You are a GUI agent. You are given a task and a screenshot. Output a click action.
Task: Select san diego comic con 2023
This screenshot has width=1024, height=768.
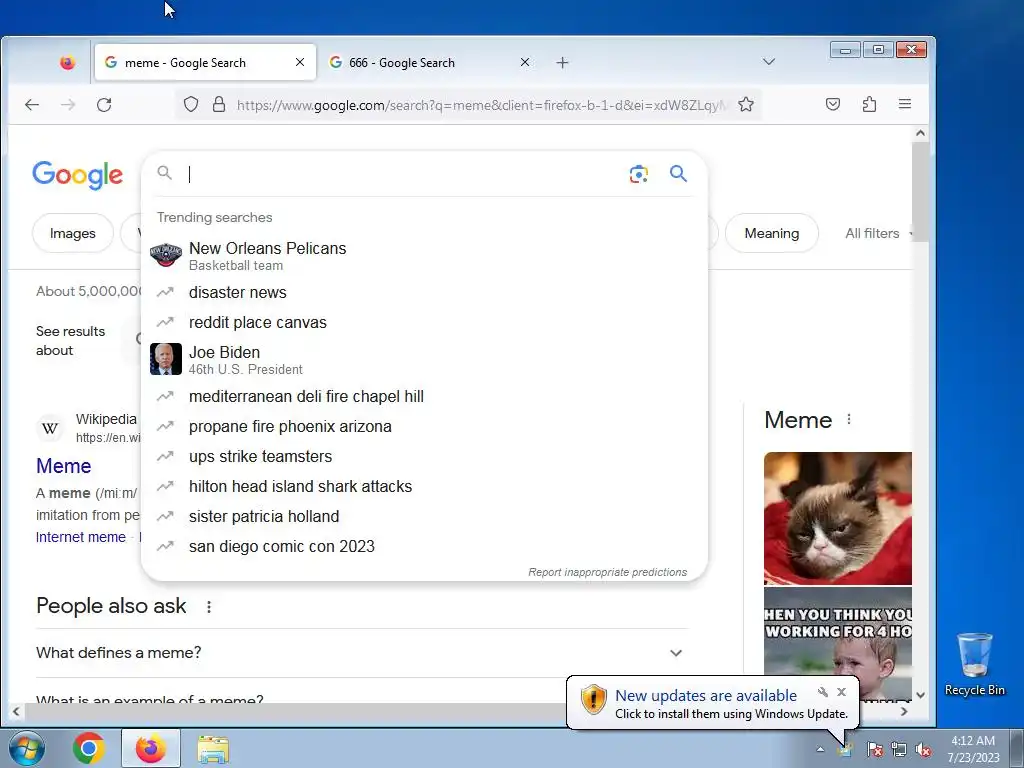pos(424,547)
